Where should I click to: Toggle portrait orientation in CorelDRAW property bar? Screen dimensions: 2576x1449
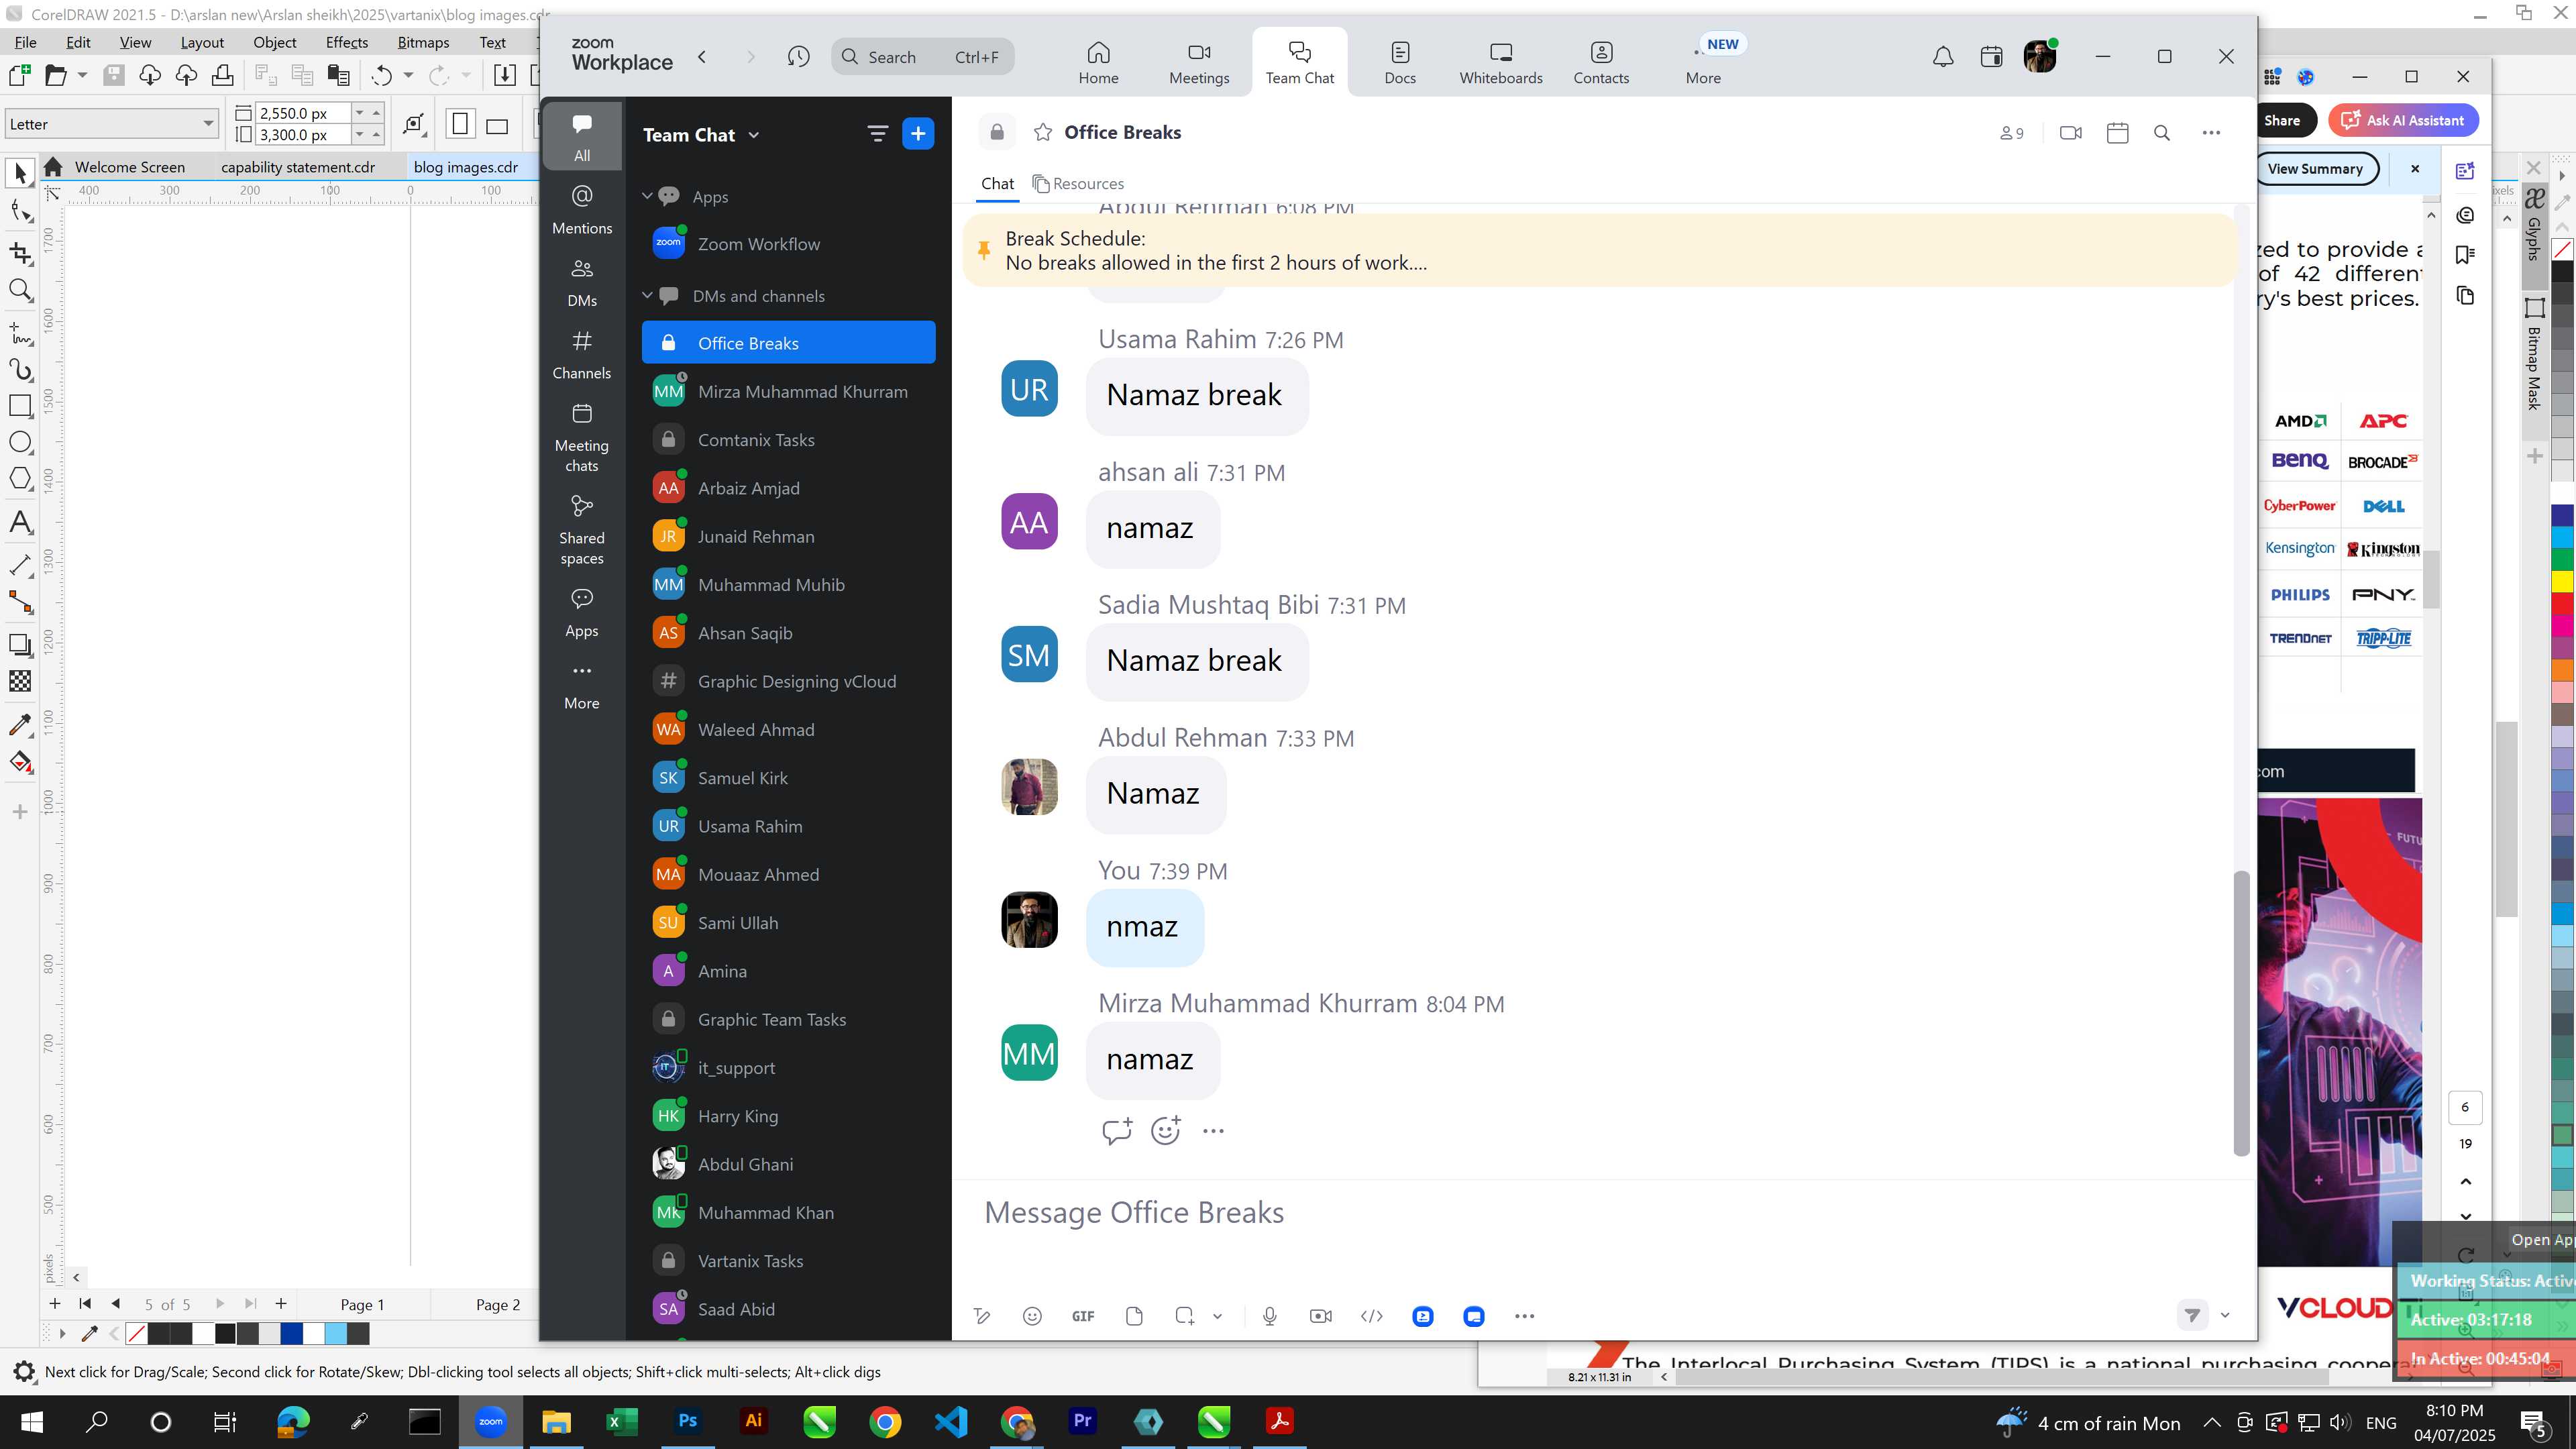coord(460,125)
